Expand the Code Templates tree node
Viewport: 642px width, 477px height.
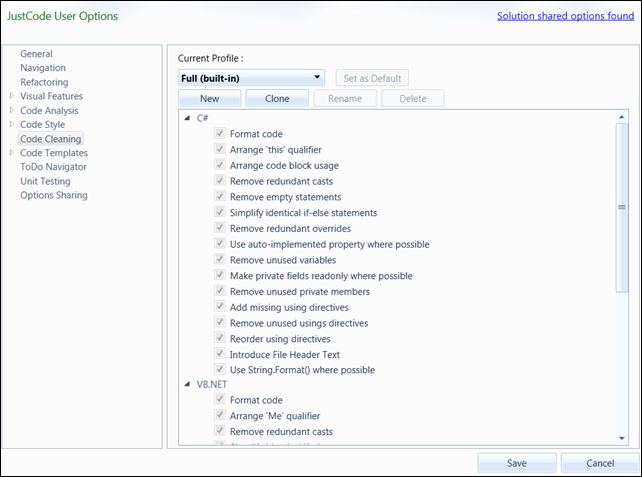coord(12,153)
